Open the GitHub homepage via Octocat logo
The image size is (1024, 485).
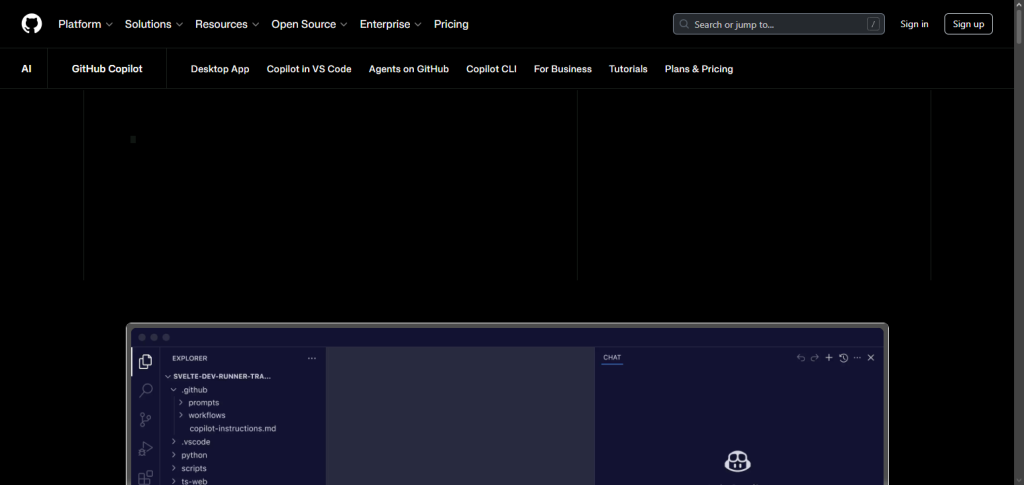click(31, 24)
